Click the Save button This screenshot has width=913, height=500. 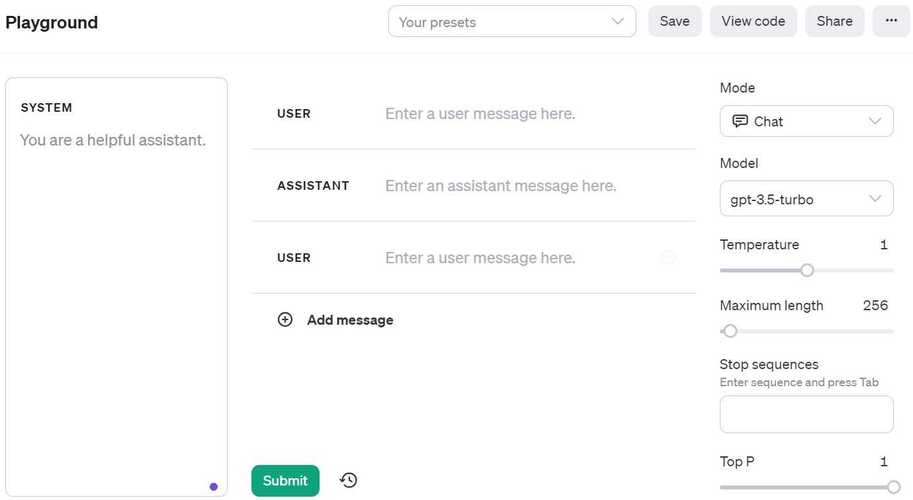(674, 21)
